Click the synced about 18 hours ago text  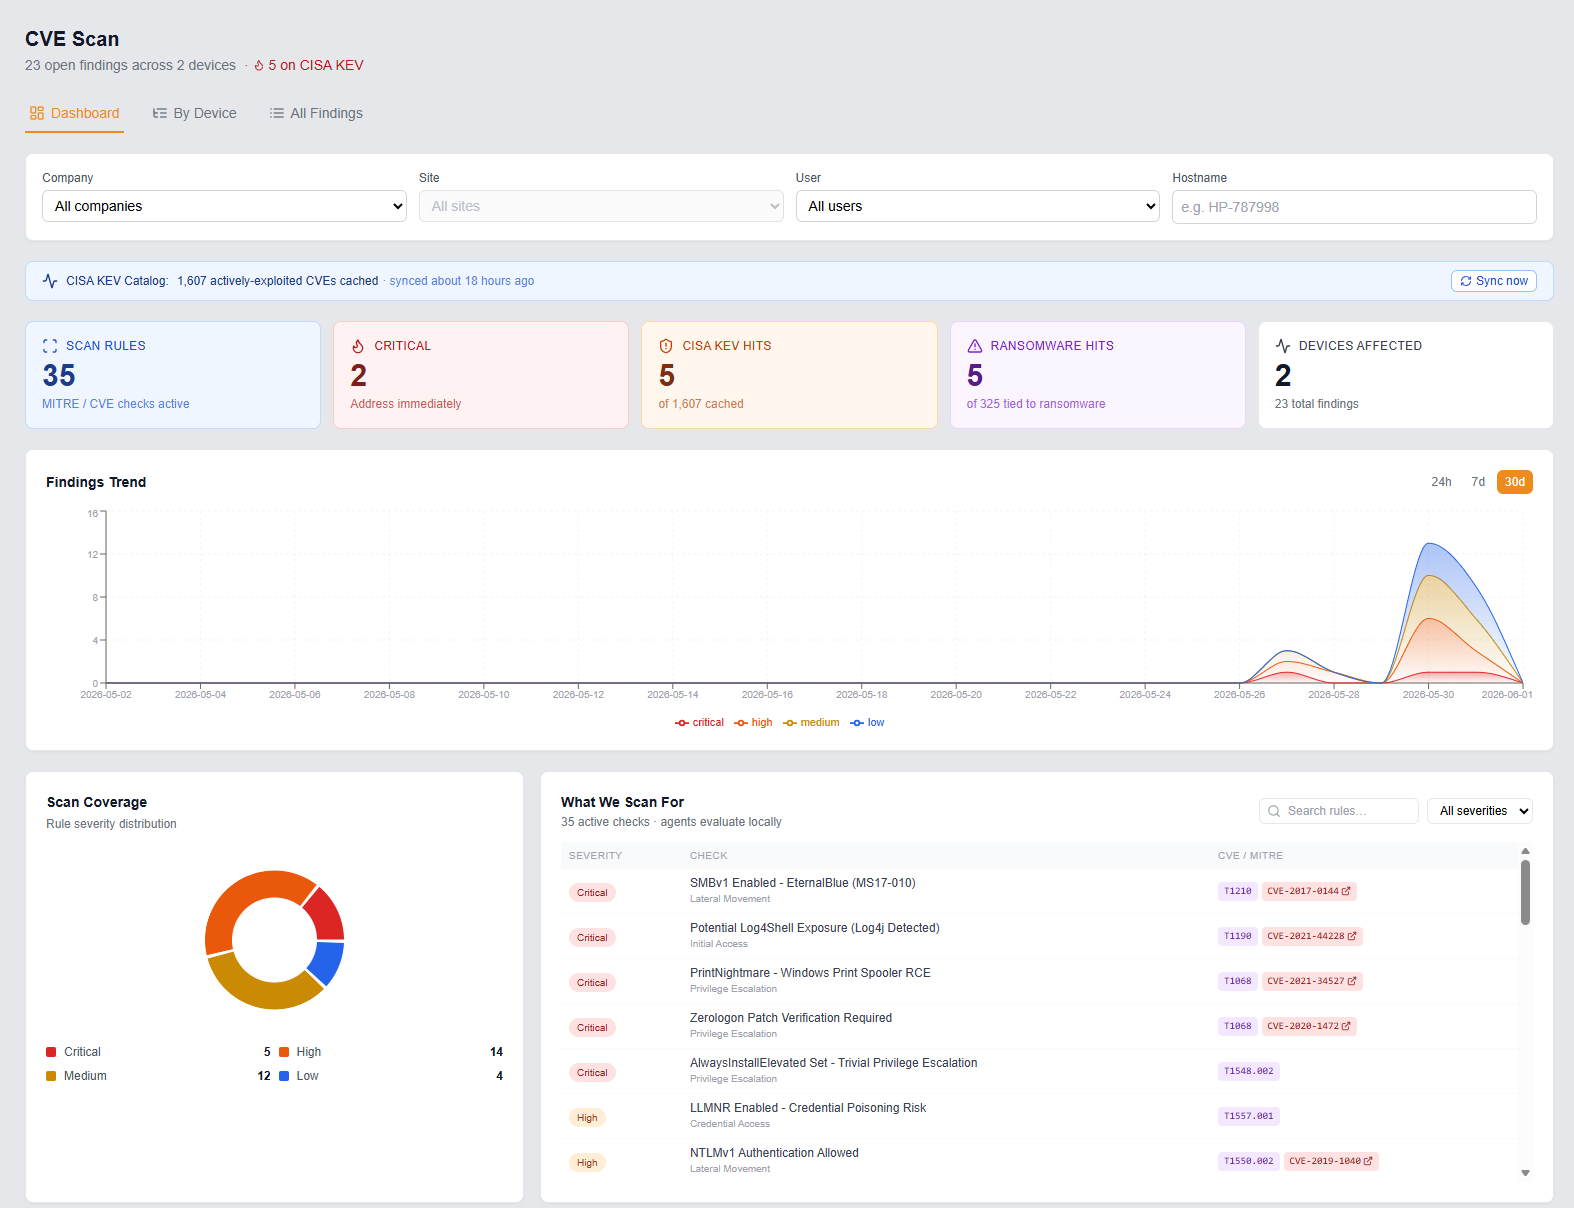coord(462,281)
